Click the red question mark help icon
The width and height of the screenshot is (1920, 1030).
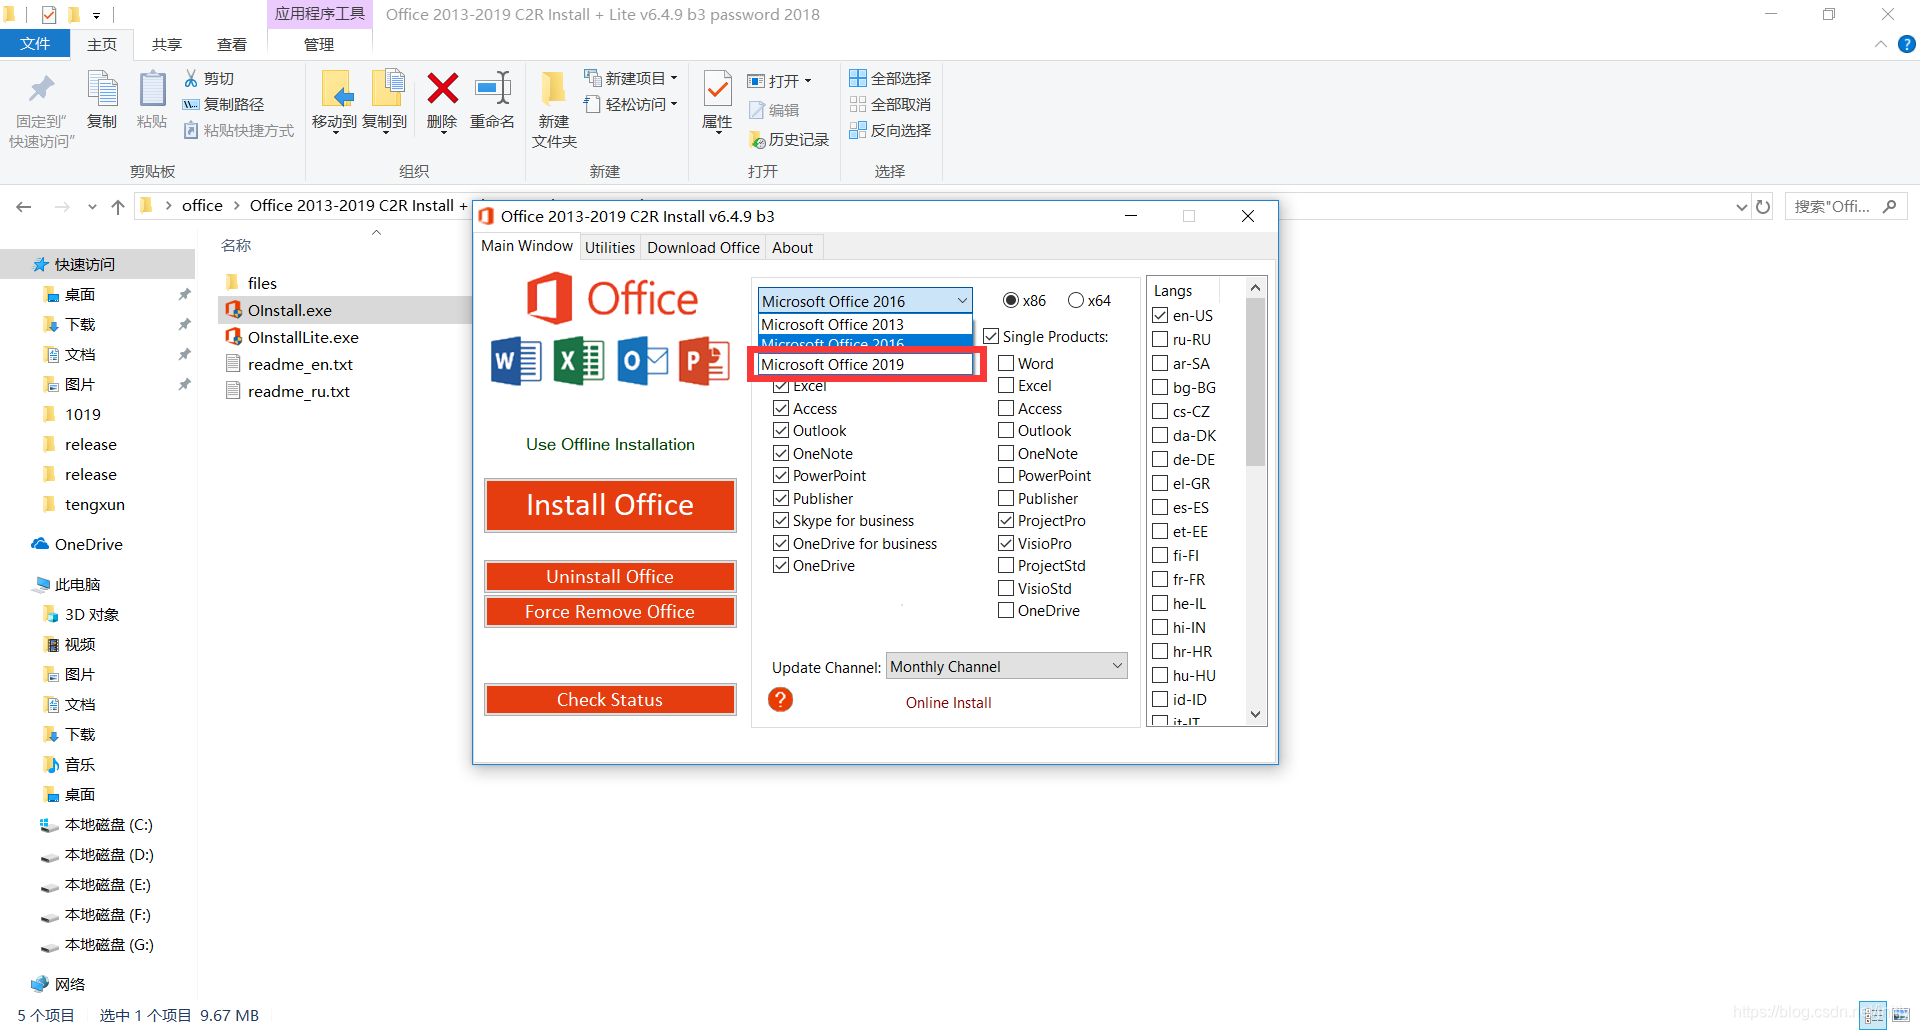(x=780, y=700)
